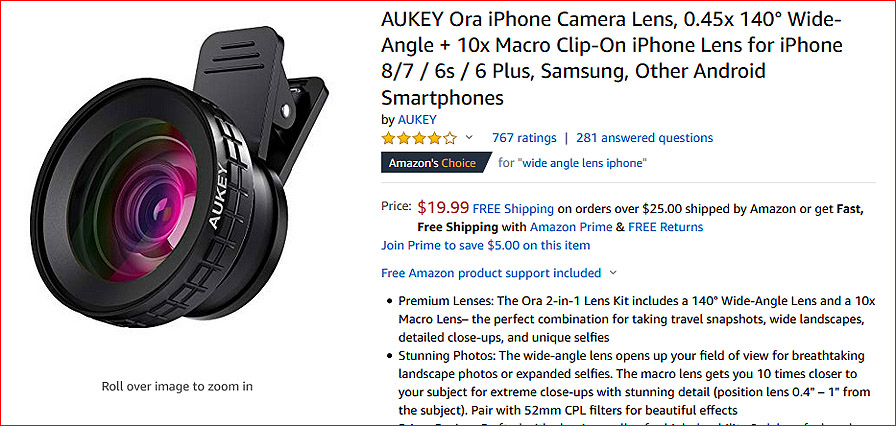The height and width of the screenshot is (426, 896).
Task: Click the FREE Shipping link
Action: click(x=513, y=208)
